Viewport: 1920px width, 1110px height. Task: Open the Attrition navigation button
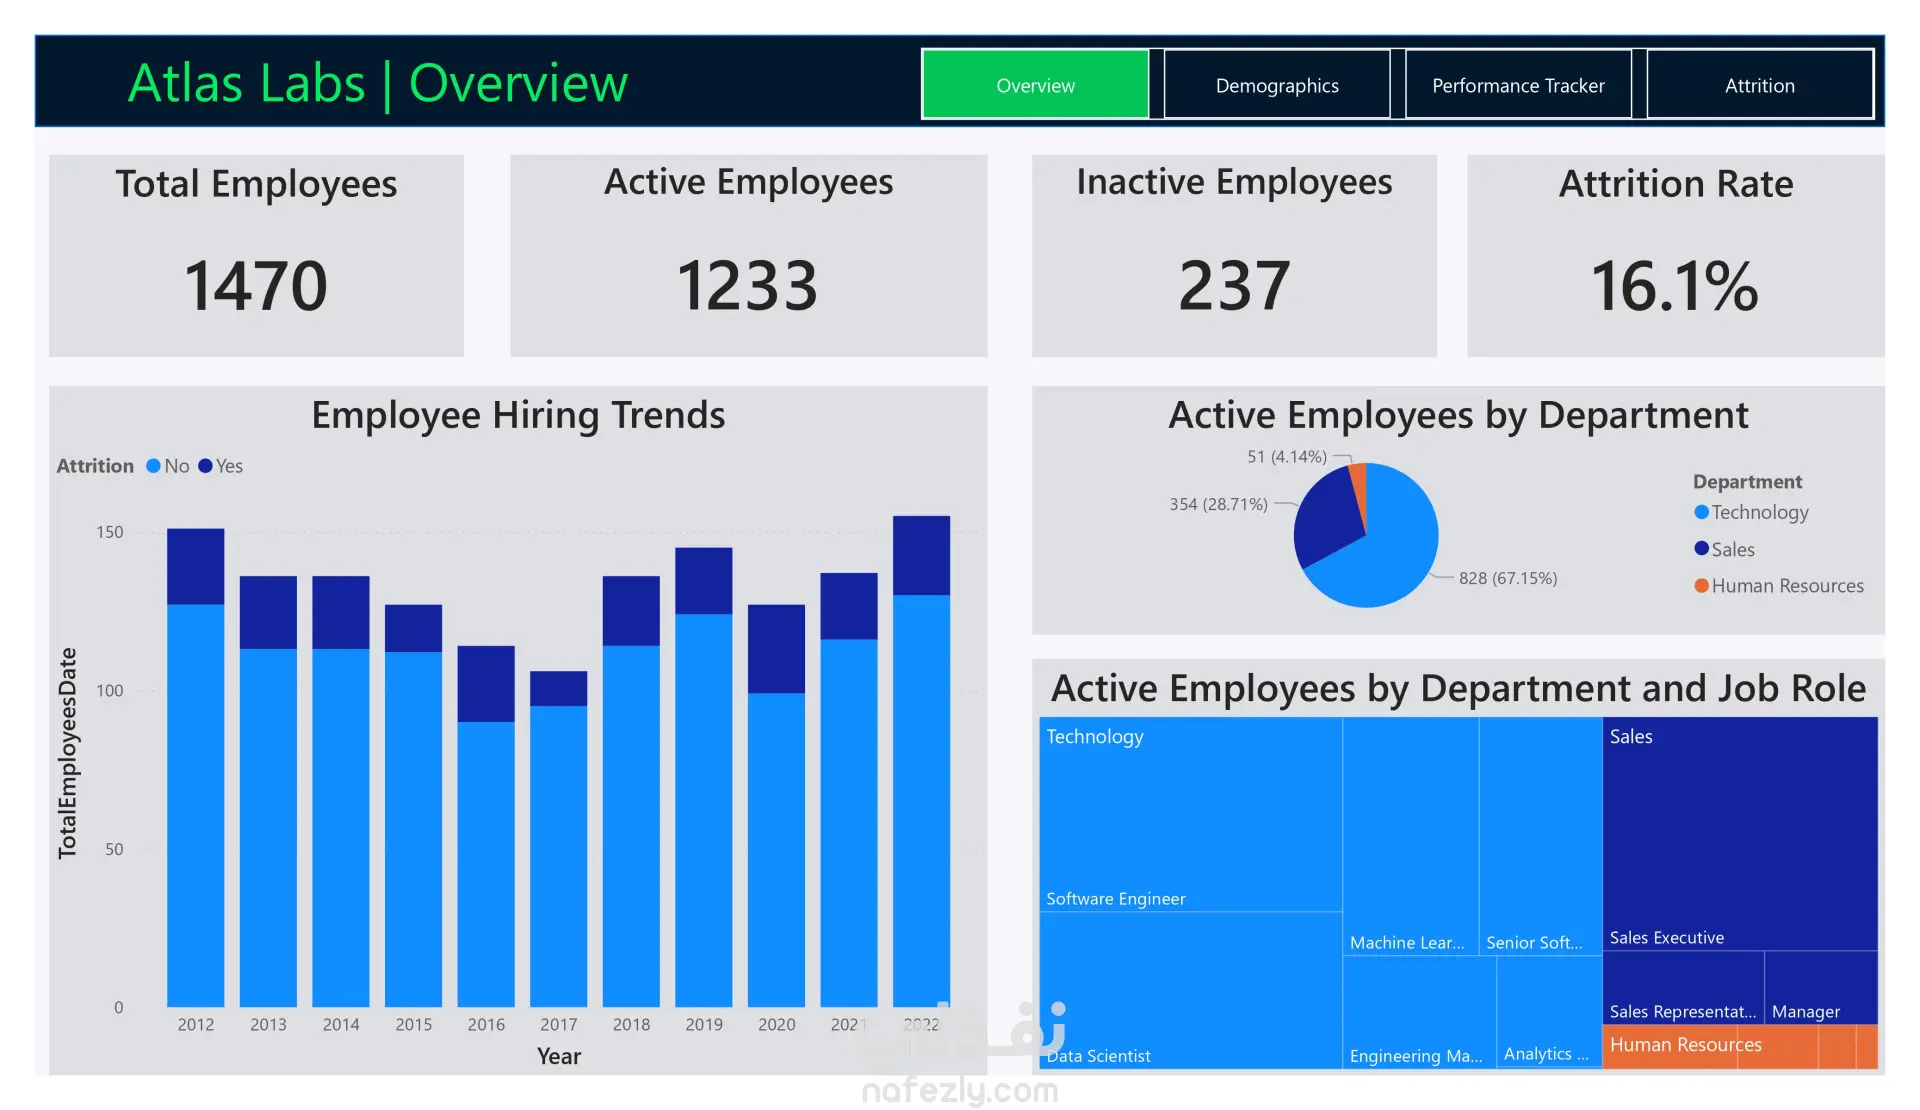click(x=1759, y=86)
